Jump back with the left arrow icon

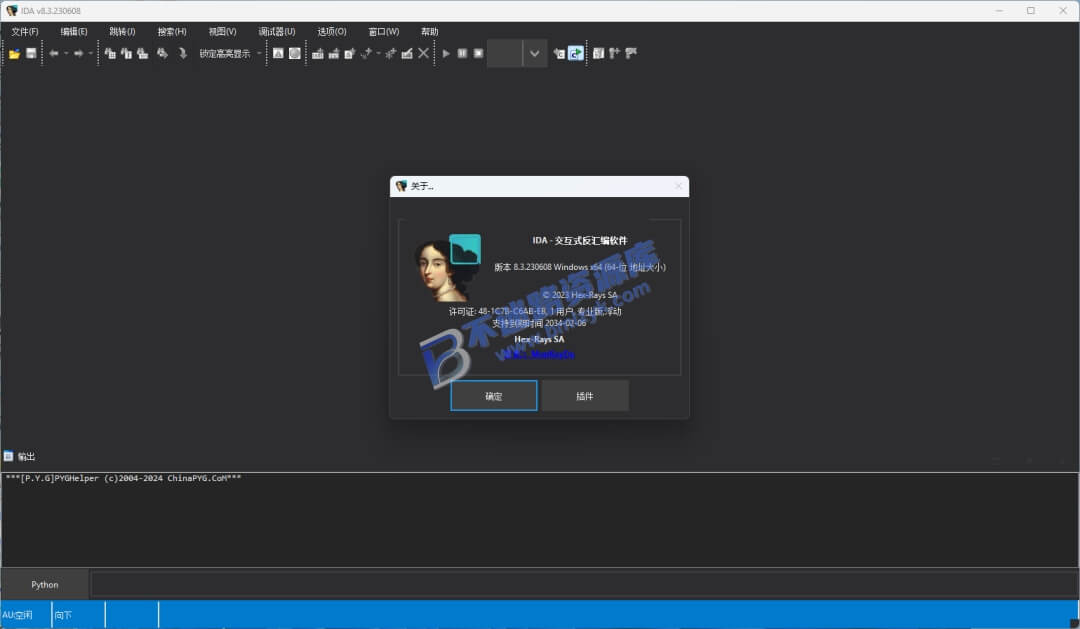[x=54, y=53]
